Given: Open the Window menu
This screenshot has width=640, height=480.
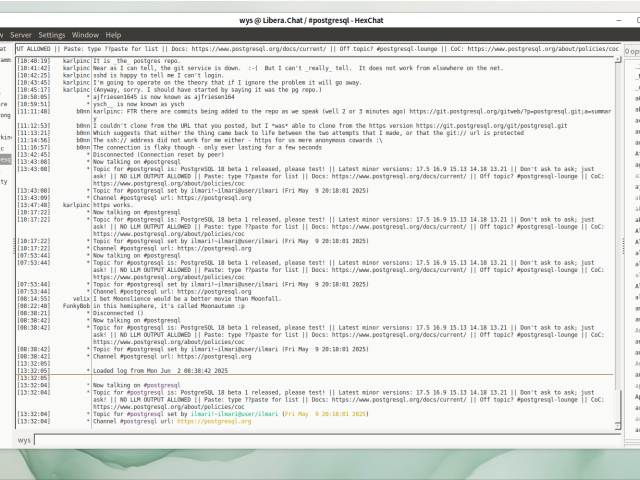Looking at the screenshot, I should click(85, 34).
